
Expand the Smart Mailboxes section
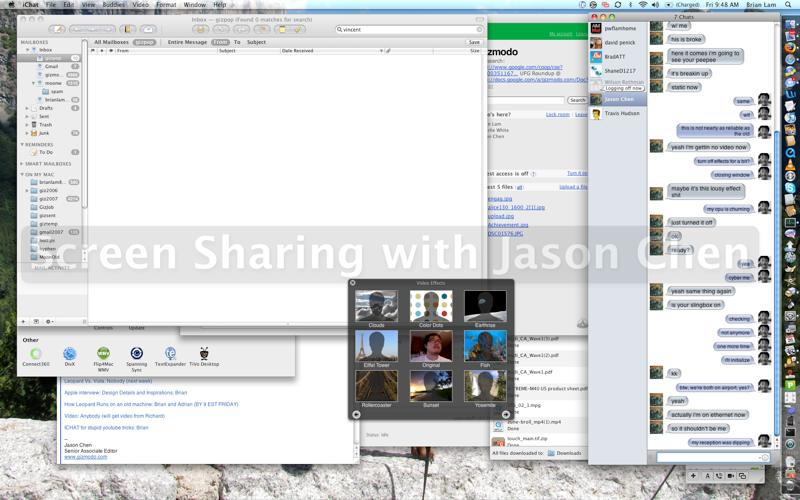click(21, 164)
